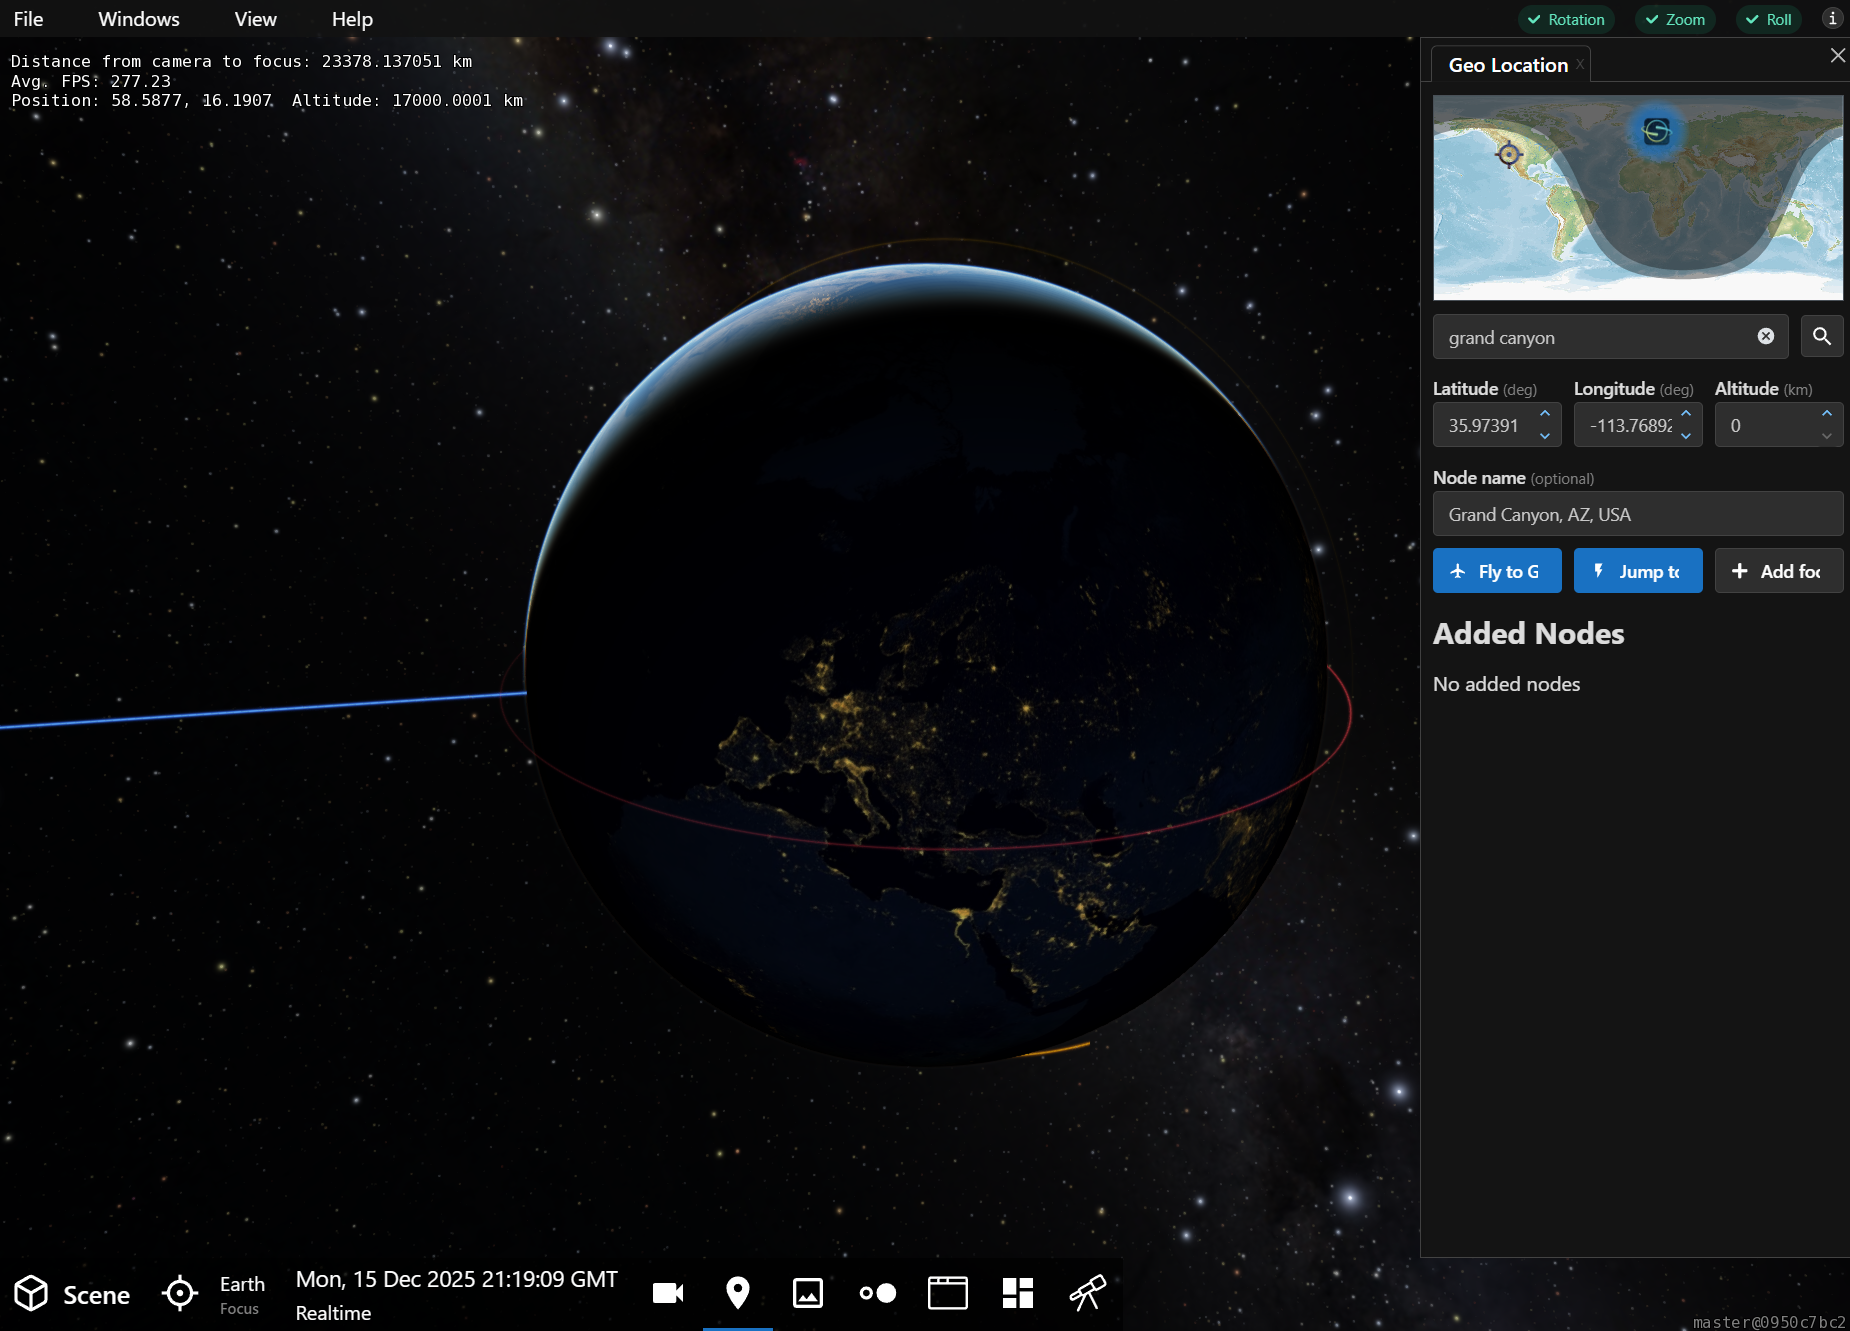Image resolution: width=1850 pixels, height=1331 pixels.
Task: Click the 'No added nodes' text
Action: pyautogui.click(x=1506, y=684)
